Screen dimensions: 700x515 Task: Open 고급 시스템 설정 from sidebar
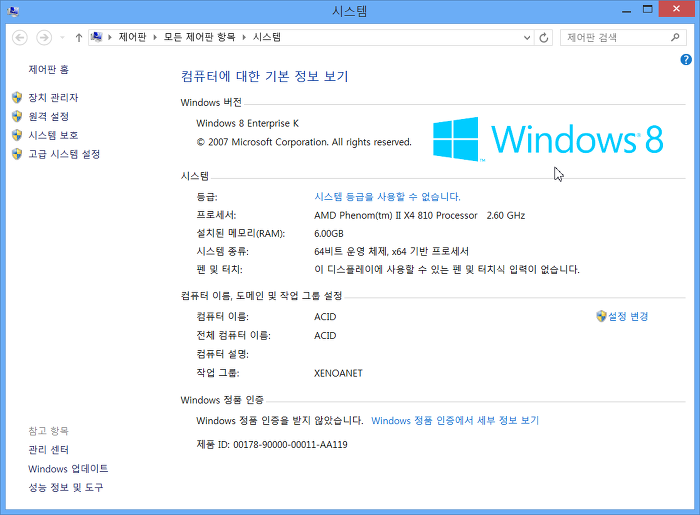64,154
